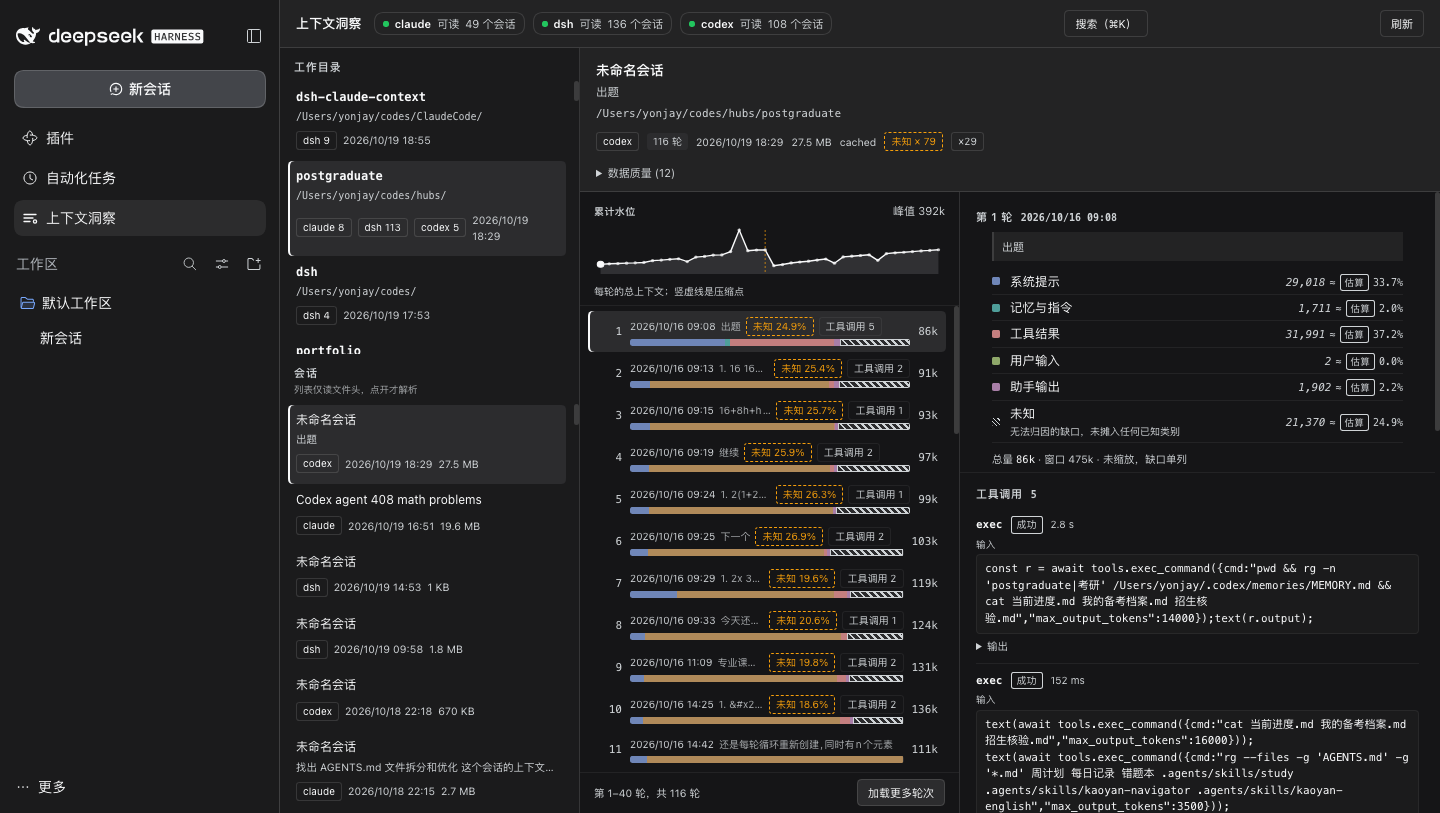Image resolution: width=1440 pixels, height=813 pixels.
Task: Select 上下文洞察 in the sidebar
Action: pos(140,218)
